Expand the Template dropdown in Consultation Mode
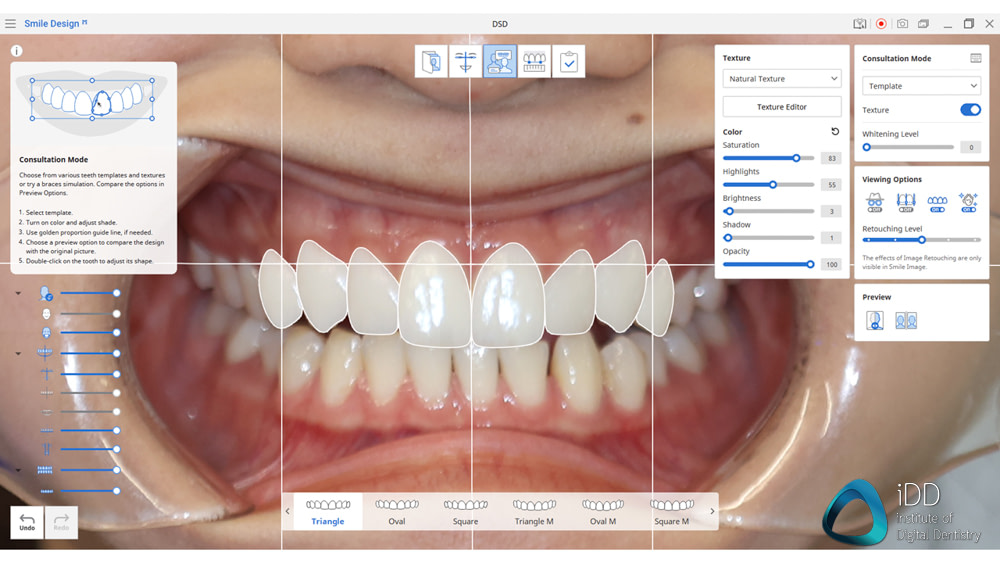 [921, 86]
